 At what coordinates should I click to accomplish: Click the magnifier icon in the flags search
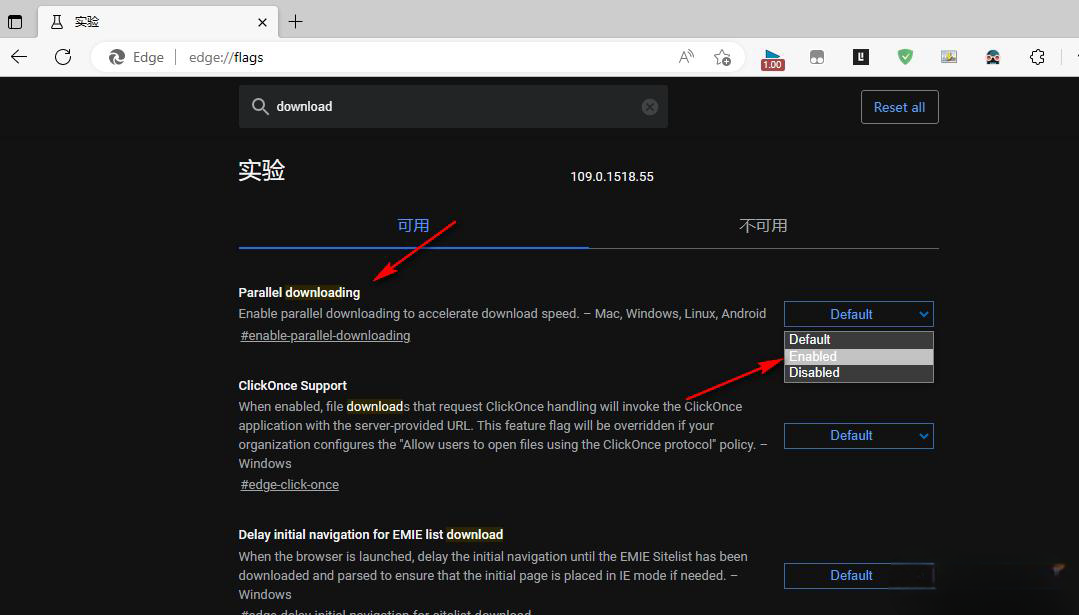click(x=259, y=107)
